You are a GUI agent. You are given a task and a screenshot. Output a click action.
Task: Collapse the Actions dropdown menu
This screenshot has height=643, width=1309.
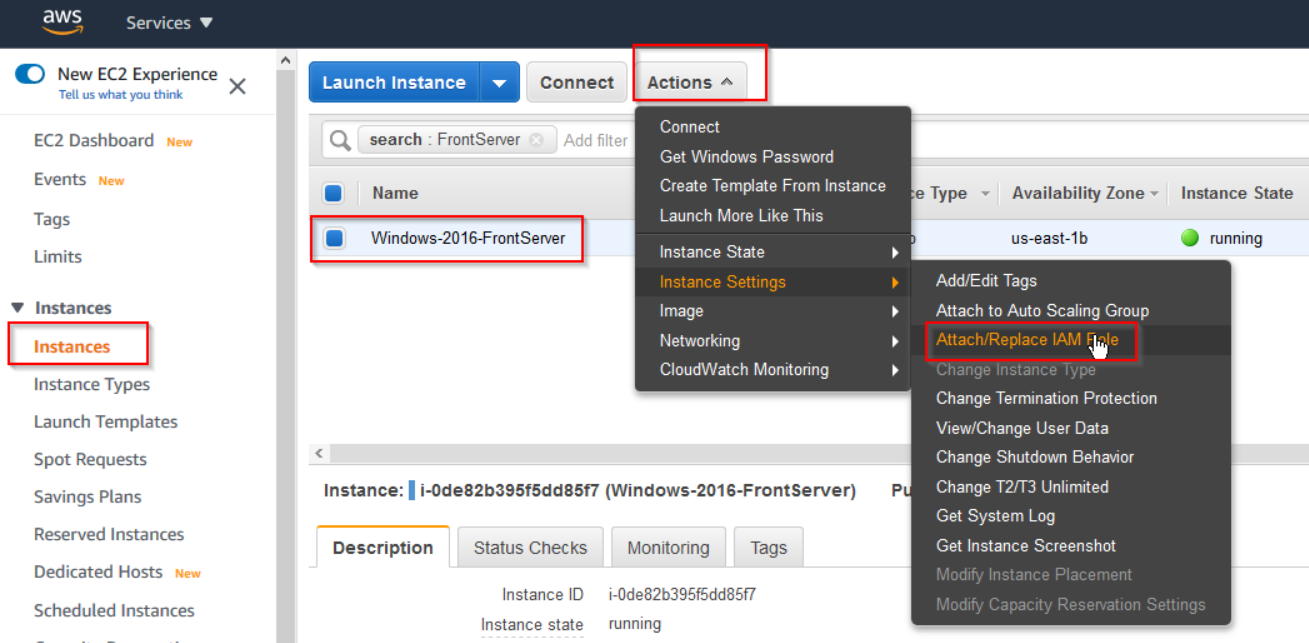[x=690, y=83]
